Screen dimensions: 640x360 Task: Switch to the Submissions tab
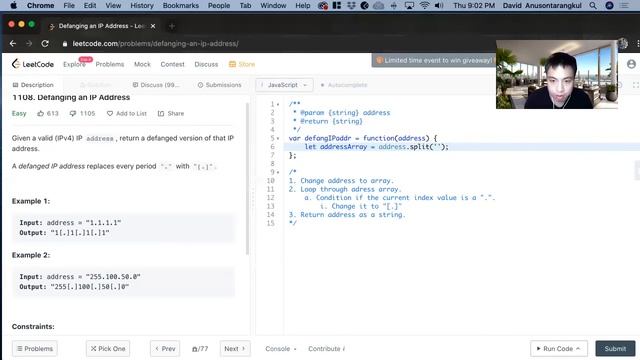(x=220, y=85)
